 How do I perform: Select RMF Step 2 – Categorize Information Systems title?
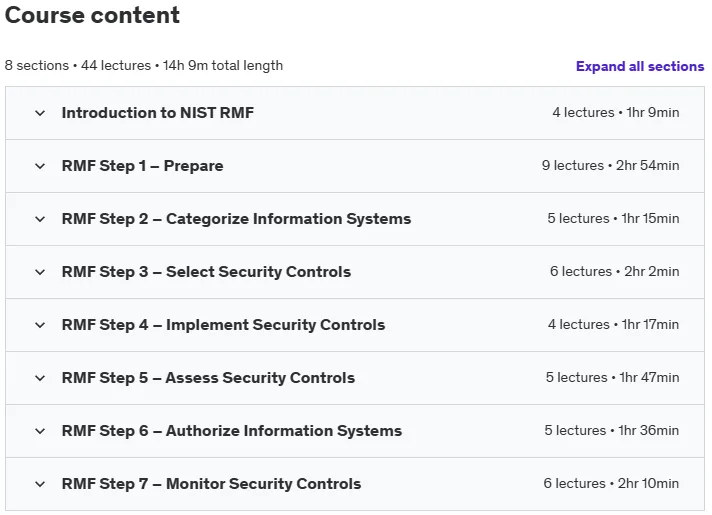[236, 219]
